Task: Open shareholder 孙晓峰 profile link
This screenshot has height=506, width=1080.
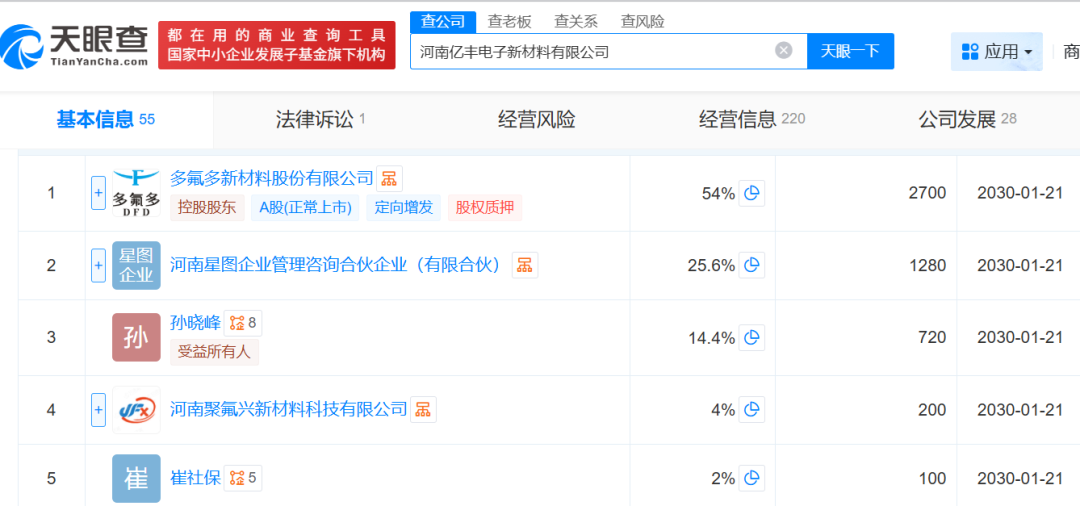Action: point(195,322)
